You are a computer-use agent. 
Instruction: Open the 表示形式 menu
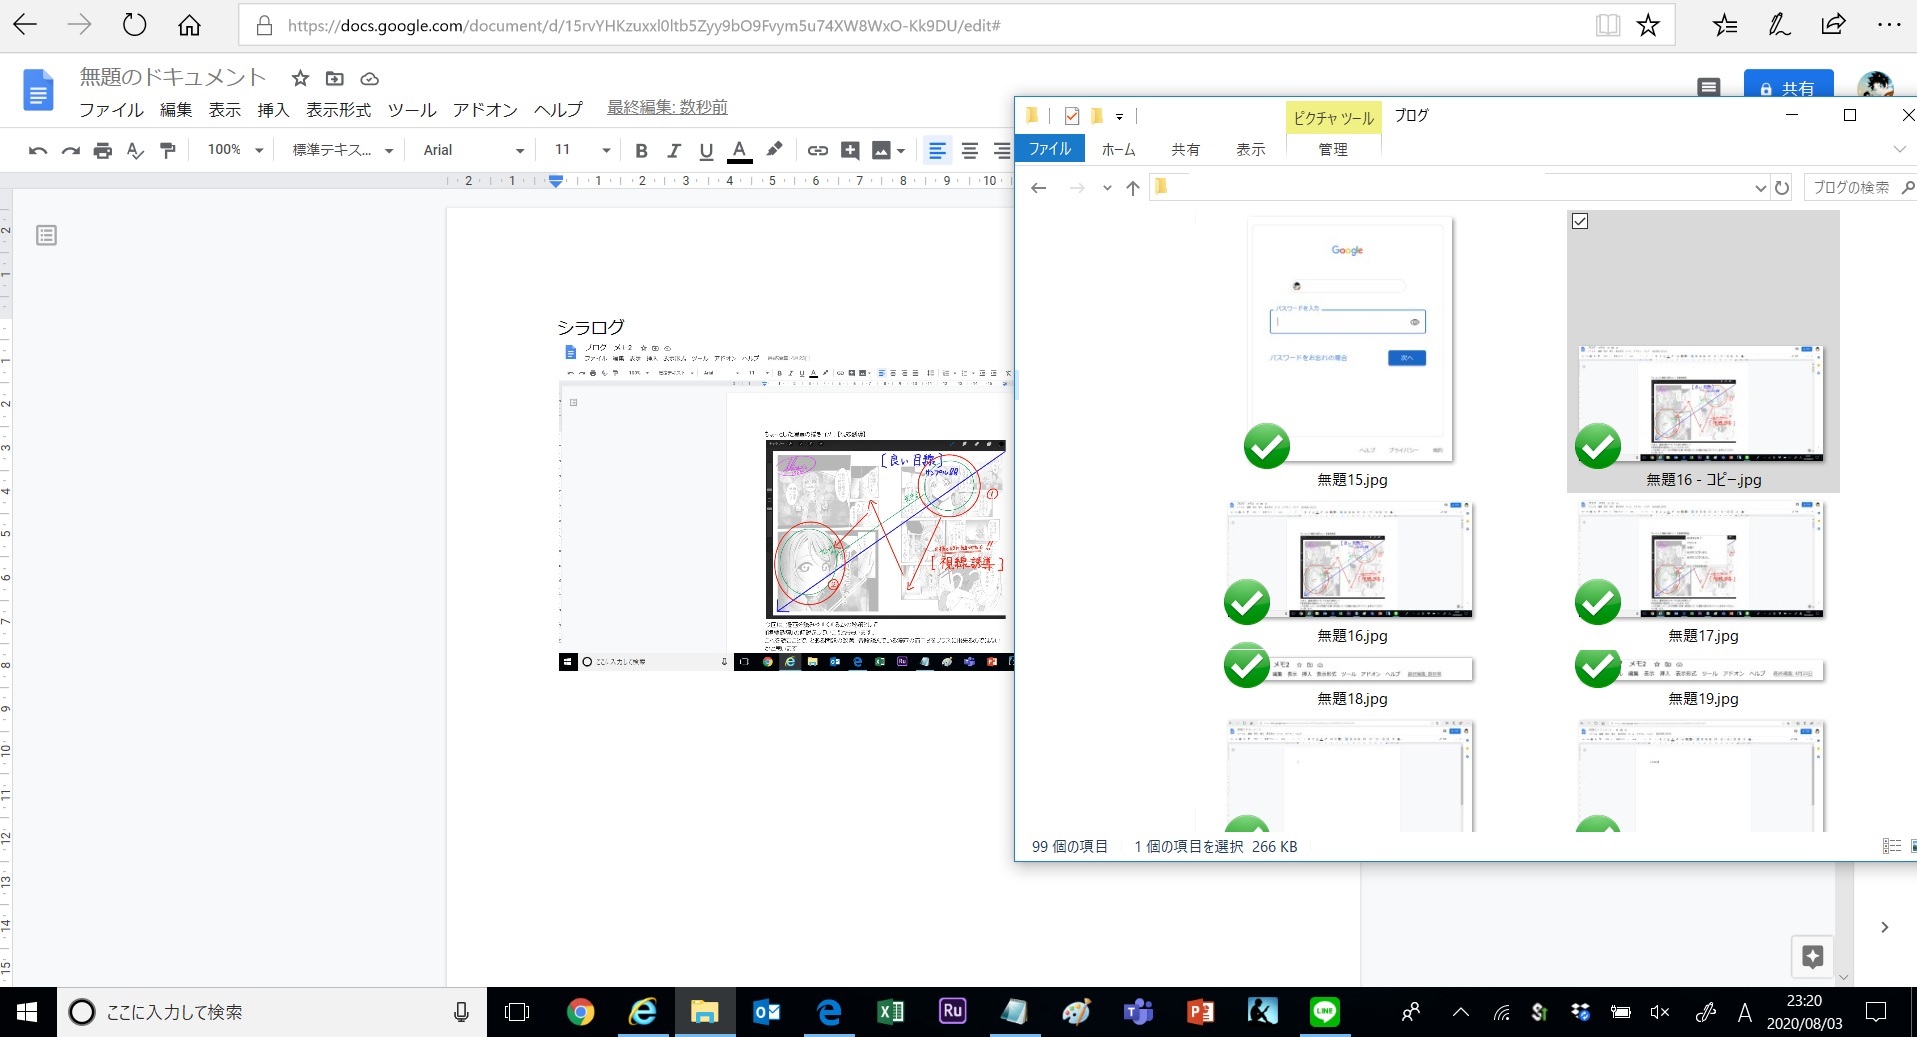click(338, 109)
